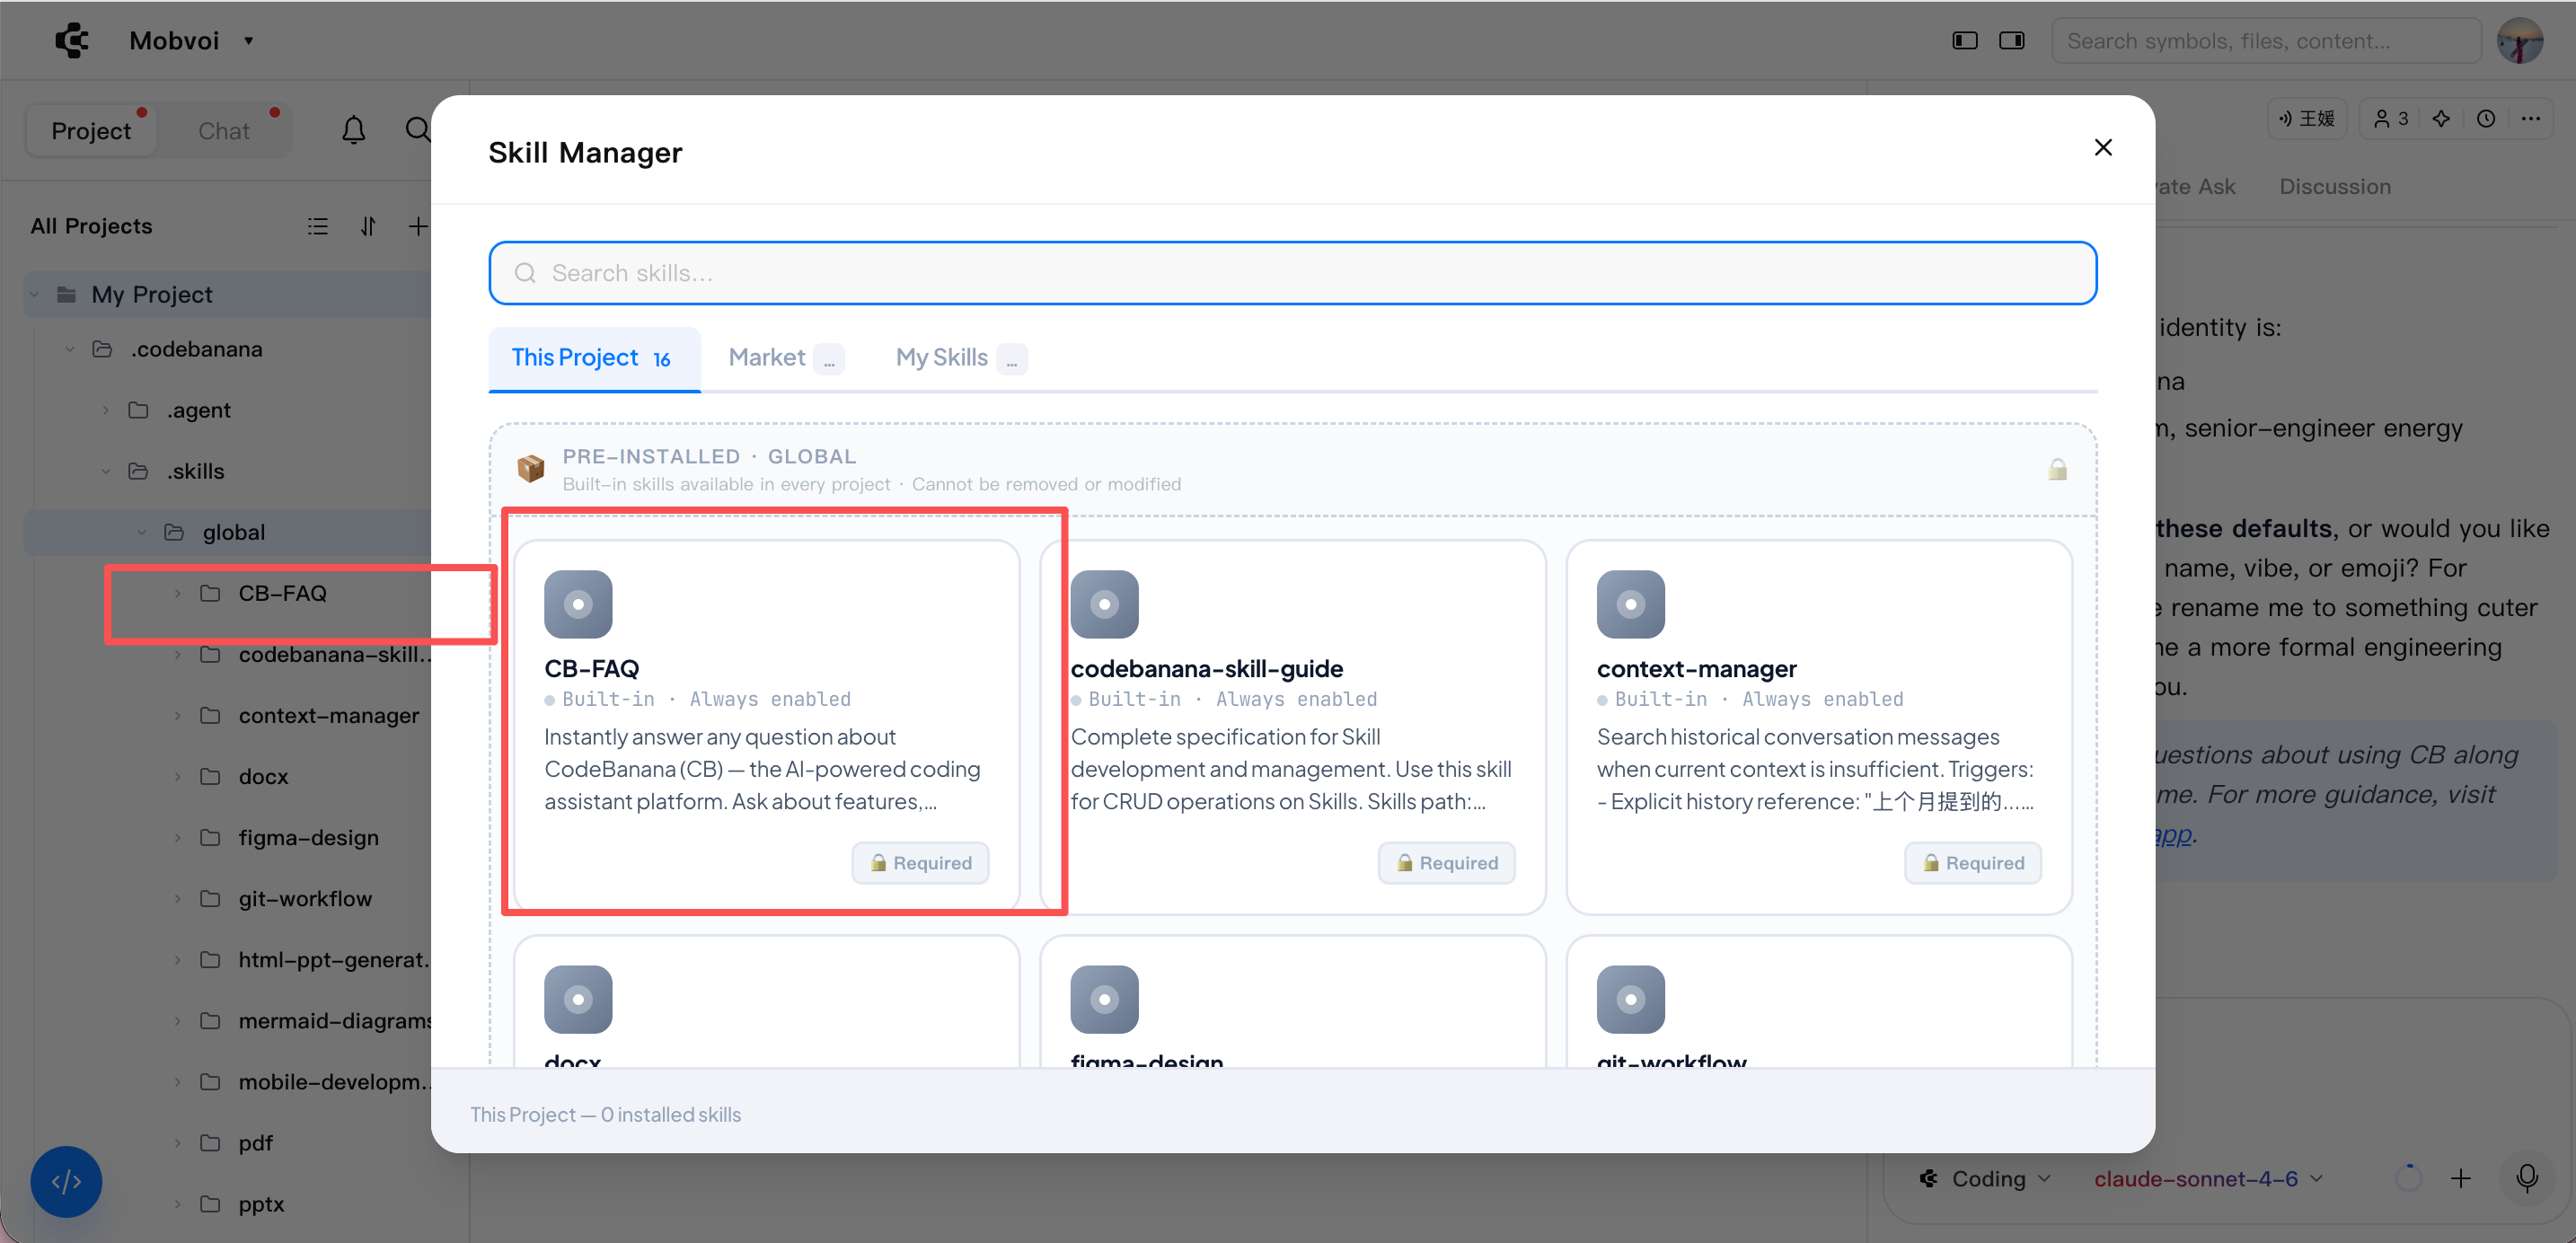Focus the Search symbols, files, content field

pos(2266,41)
